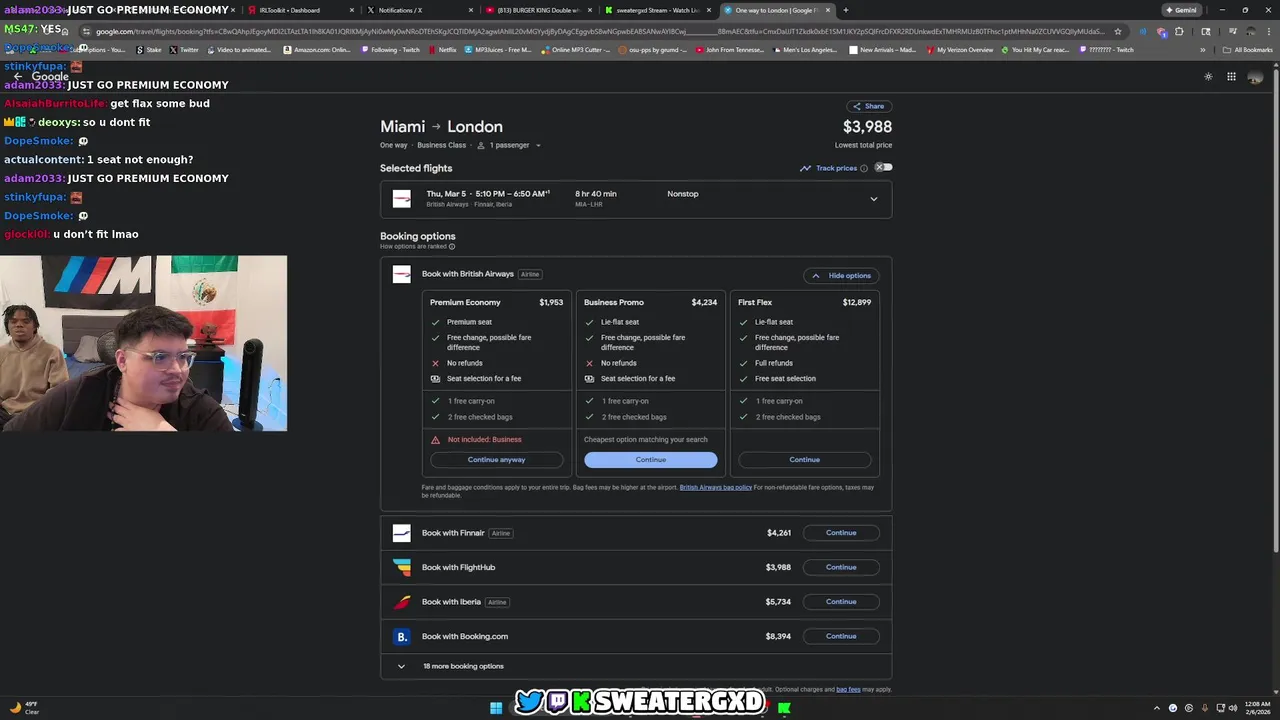1280x720 pixels.
Task: Click the Booking.com logo icon
Action: (402, 636)
